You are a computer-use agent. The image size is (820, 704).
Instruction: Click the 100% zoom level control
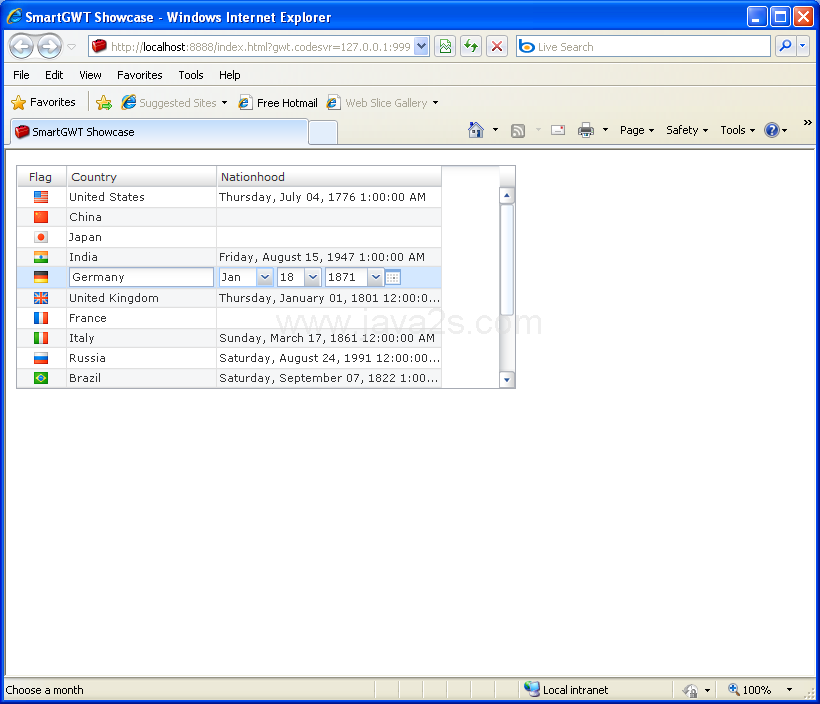click(x=750, y=690)
